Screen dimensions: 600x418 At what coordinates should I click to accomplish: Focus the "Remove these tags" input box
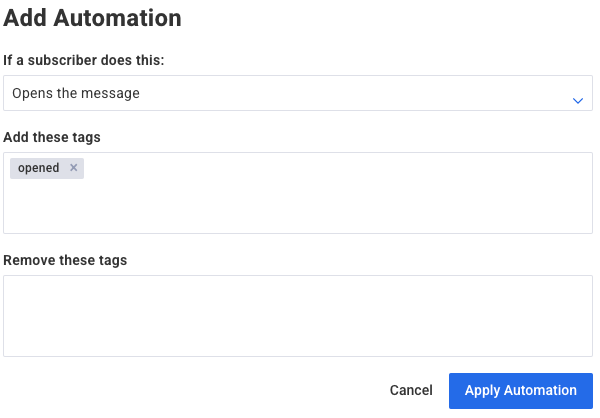[298, 316]
